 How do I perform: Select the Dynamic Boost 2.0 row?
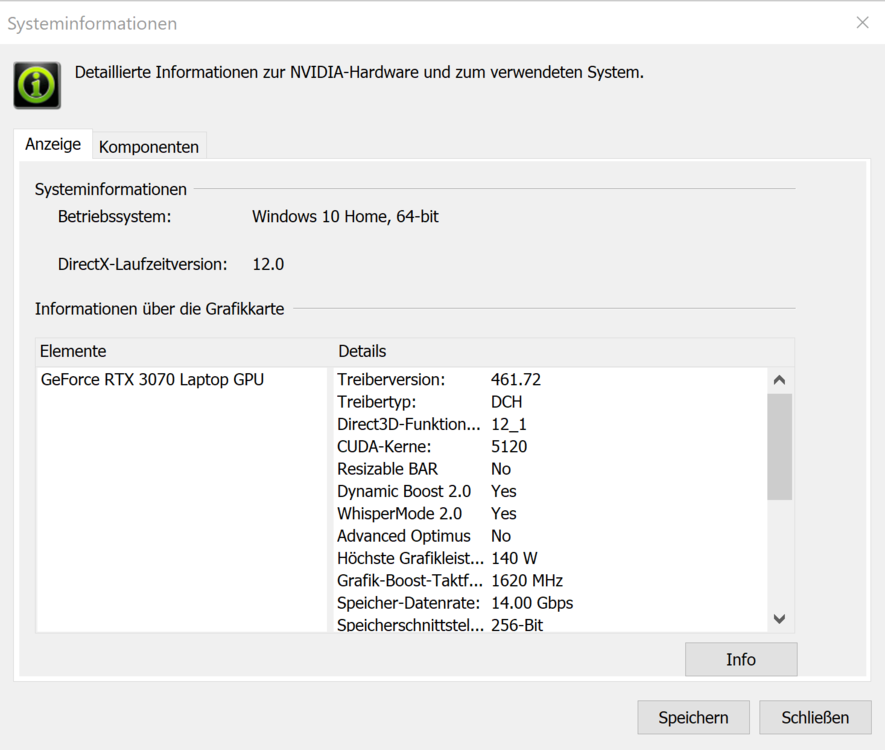427,491
